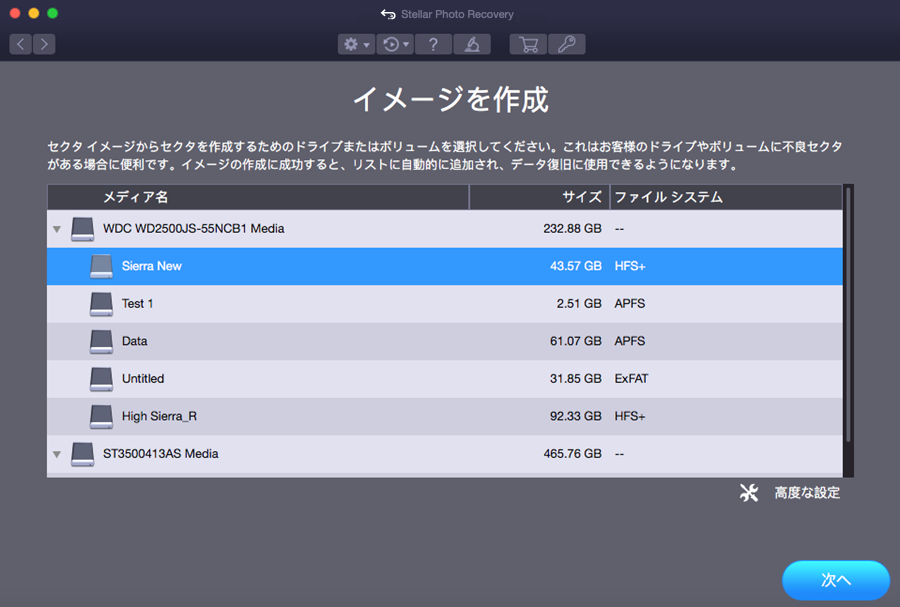Image resolution: width=900 pixels, height=607 pixels.
Task: Click the 92.33 GB size cell
Action: coord(576,417)
